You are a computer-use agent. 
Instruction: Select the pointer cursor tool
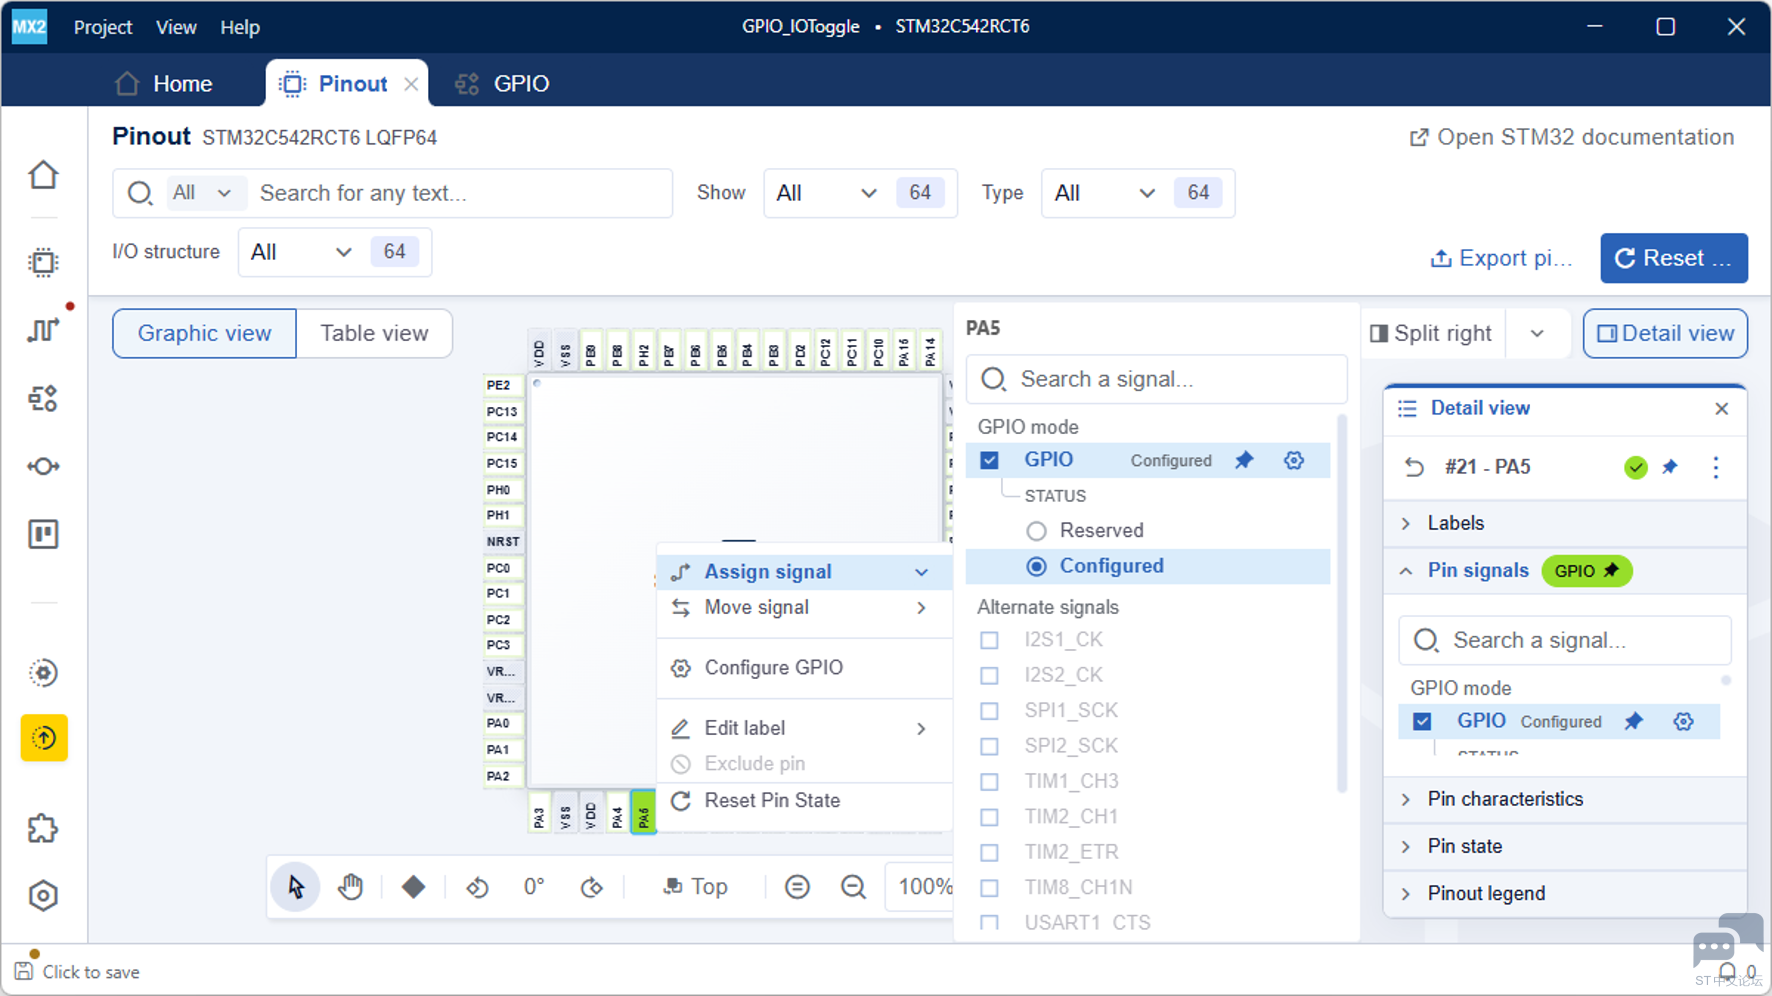coord(296,887)
